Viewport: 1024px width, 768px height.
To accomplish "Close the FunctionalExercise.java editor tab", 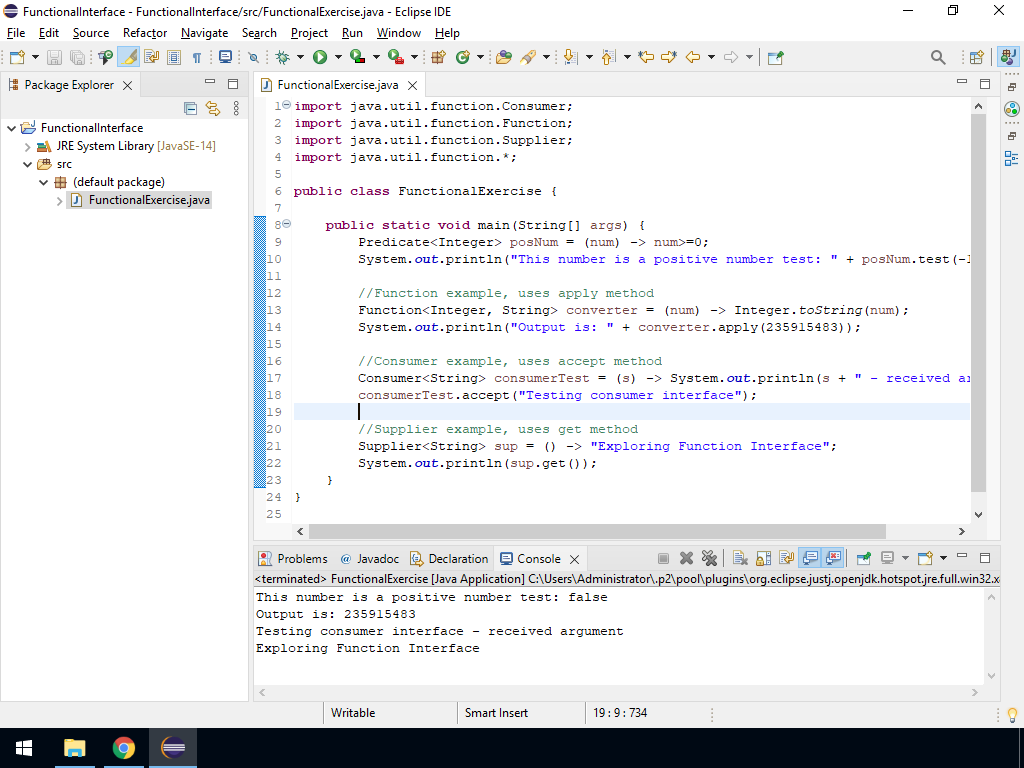I will coord(412,86).
